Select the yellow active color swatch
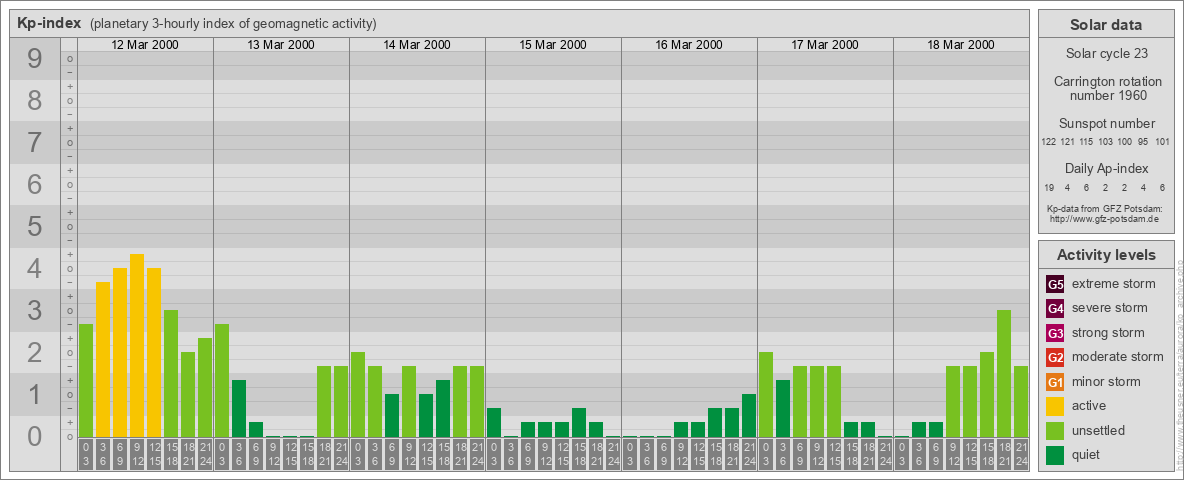 click(1055, 406)
